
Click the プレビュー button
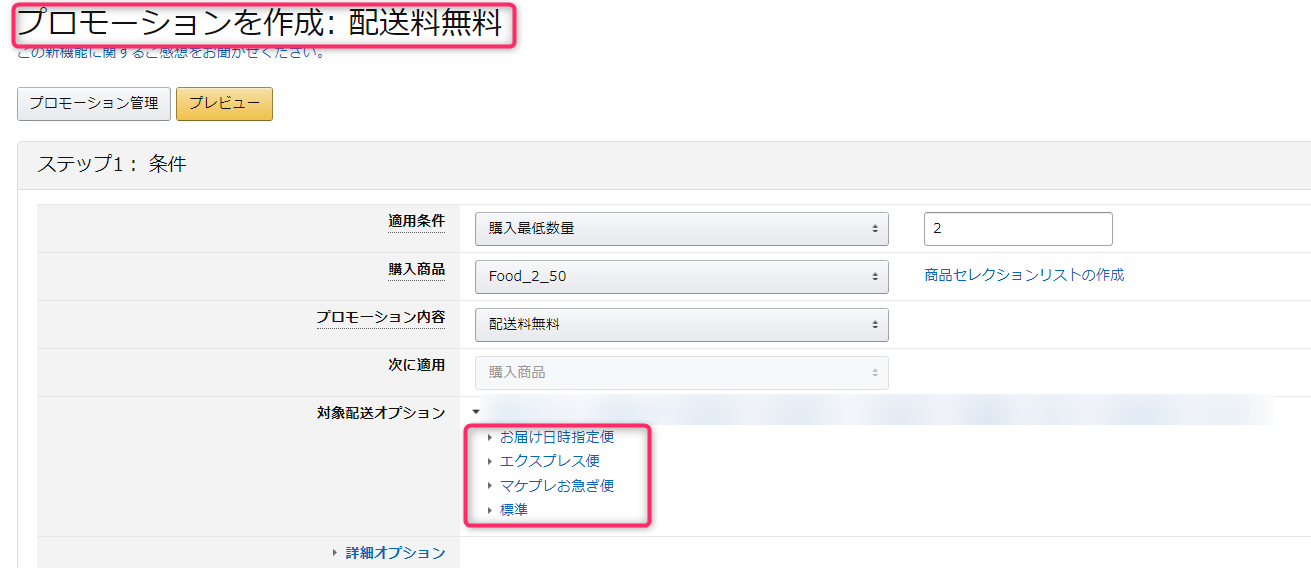(x=224, y=104)
